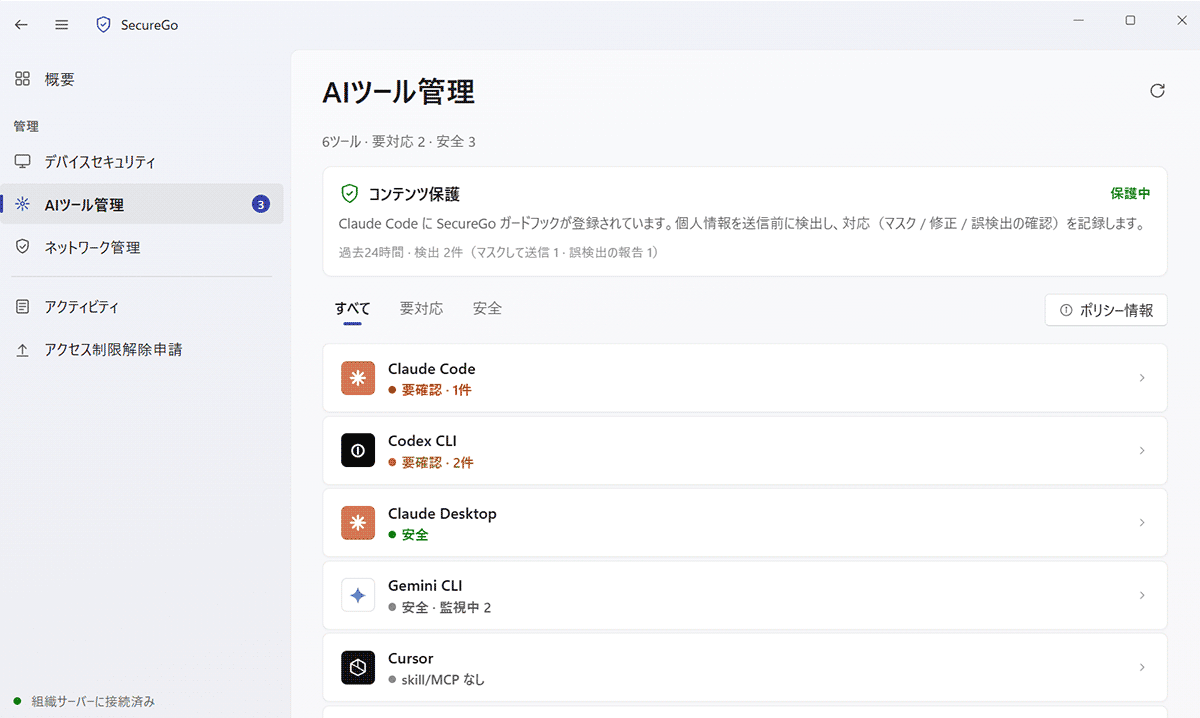Click the 管理 section label in sidebar

(26, 126)
